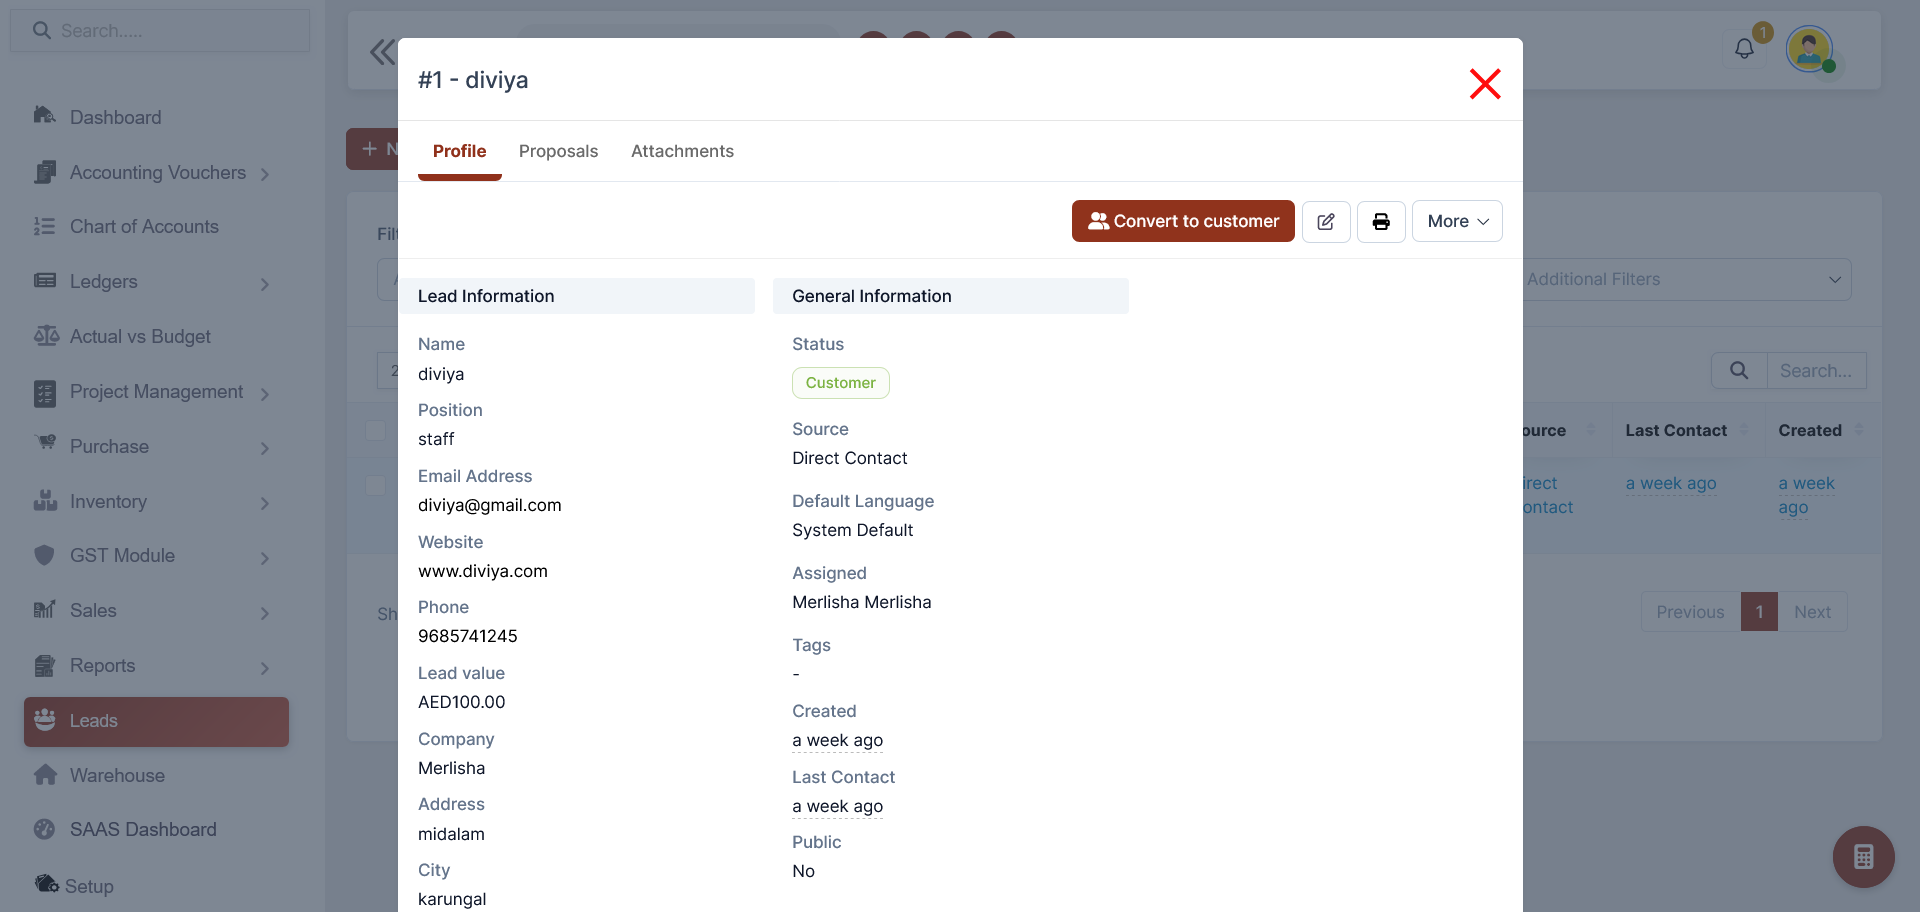This screenshot has height=912, width=1920.
Task: Close the lead dialog with red X
Action: (1485, 84)
